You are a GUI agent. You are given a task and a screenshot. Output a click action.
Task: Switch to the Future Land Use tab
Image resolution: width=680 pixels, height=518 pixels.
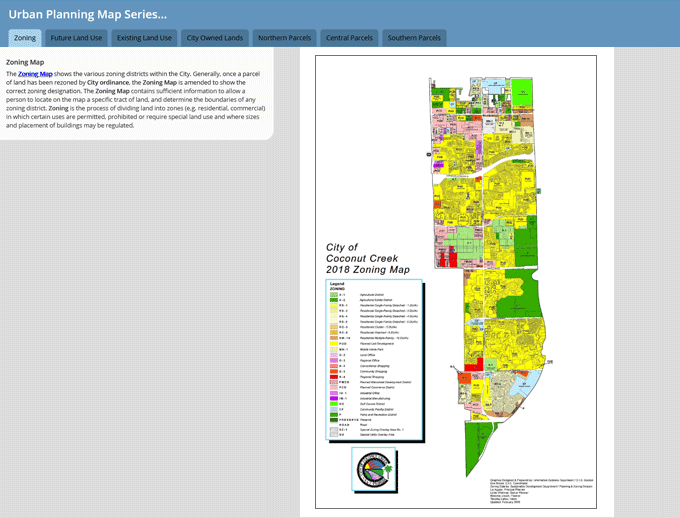[76, 38]
